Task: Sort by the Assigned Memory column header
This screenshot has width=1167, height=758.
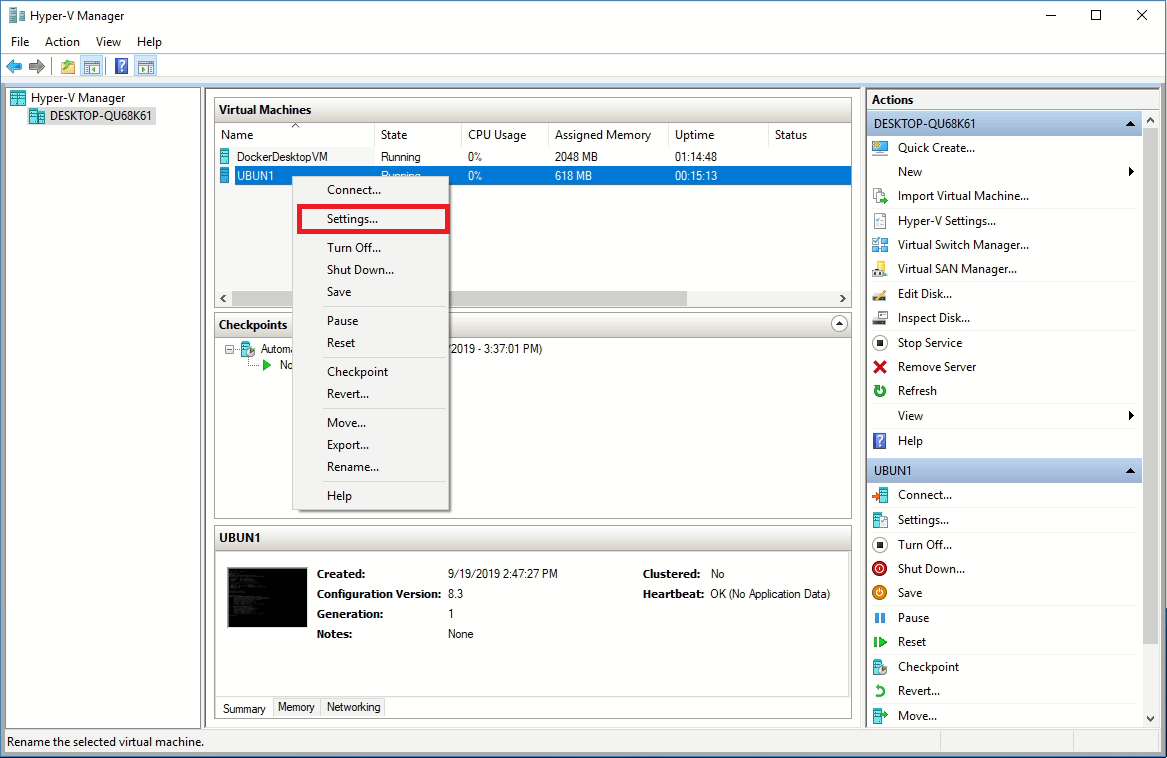Action: click(608, 135)
